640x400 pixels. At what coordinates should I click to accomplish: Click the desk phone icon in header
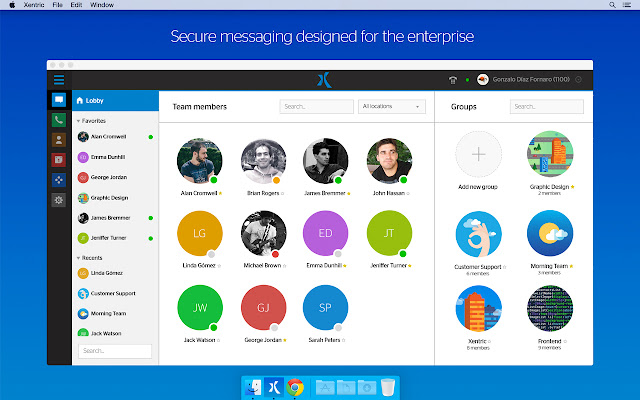[x=452, y=80]
